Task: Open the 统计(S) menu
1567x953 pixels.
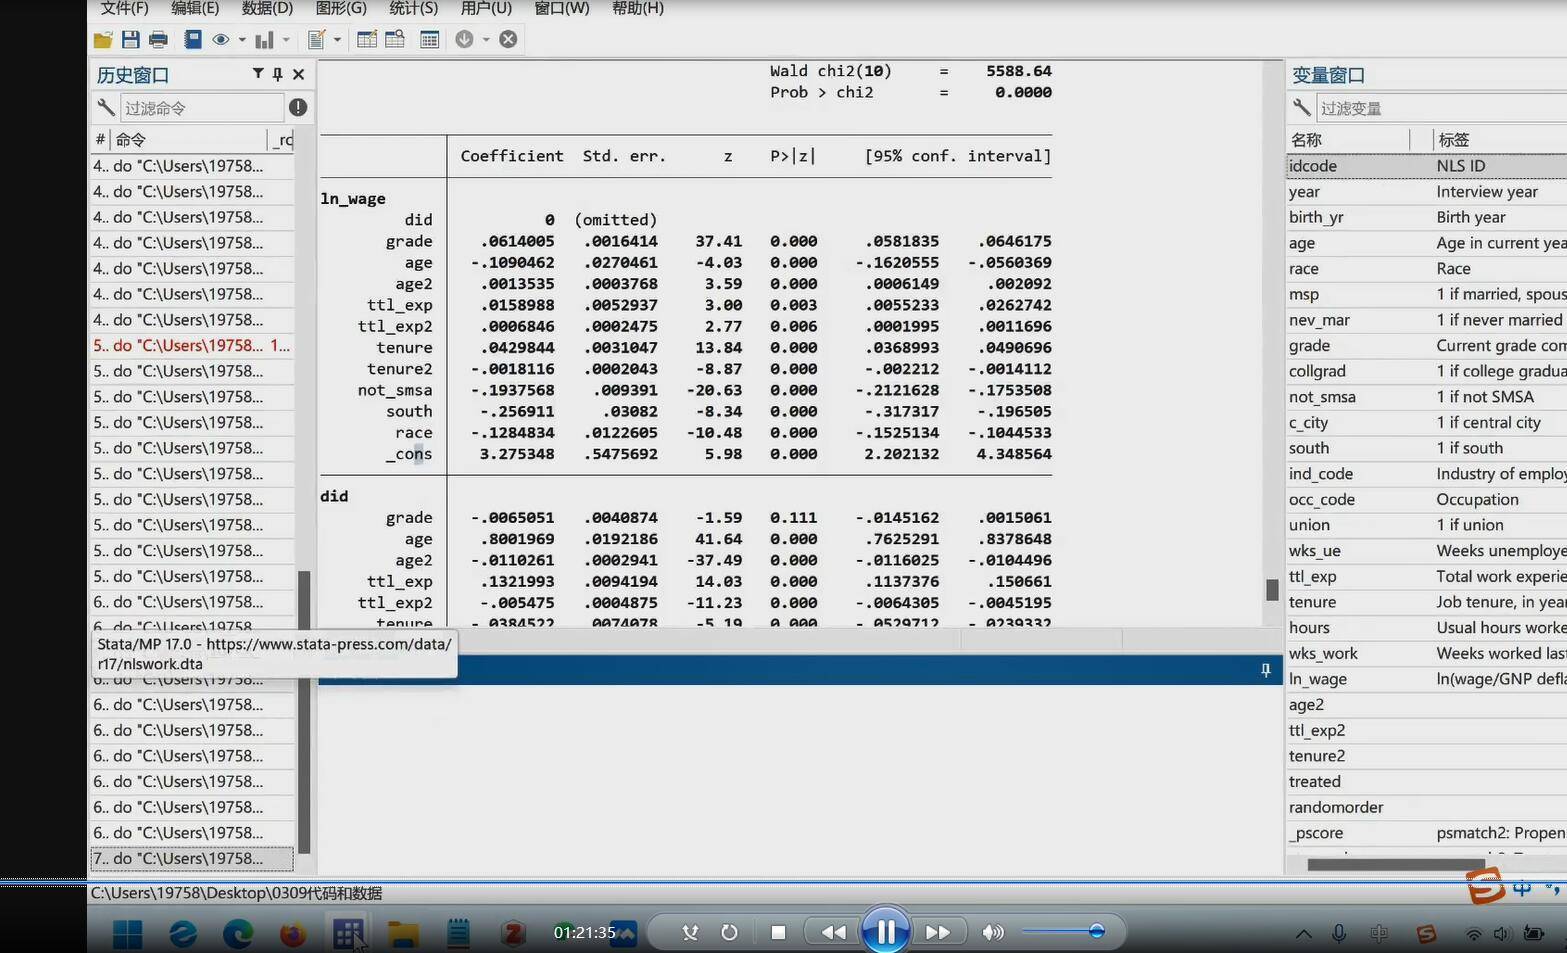Action: 413,9
